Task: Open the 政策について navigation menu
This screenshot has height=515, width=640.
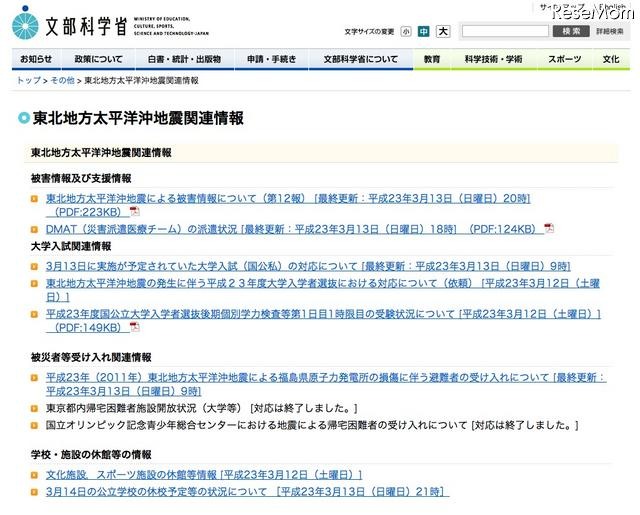Action: pos(99,59)
